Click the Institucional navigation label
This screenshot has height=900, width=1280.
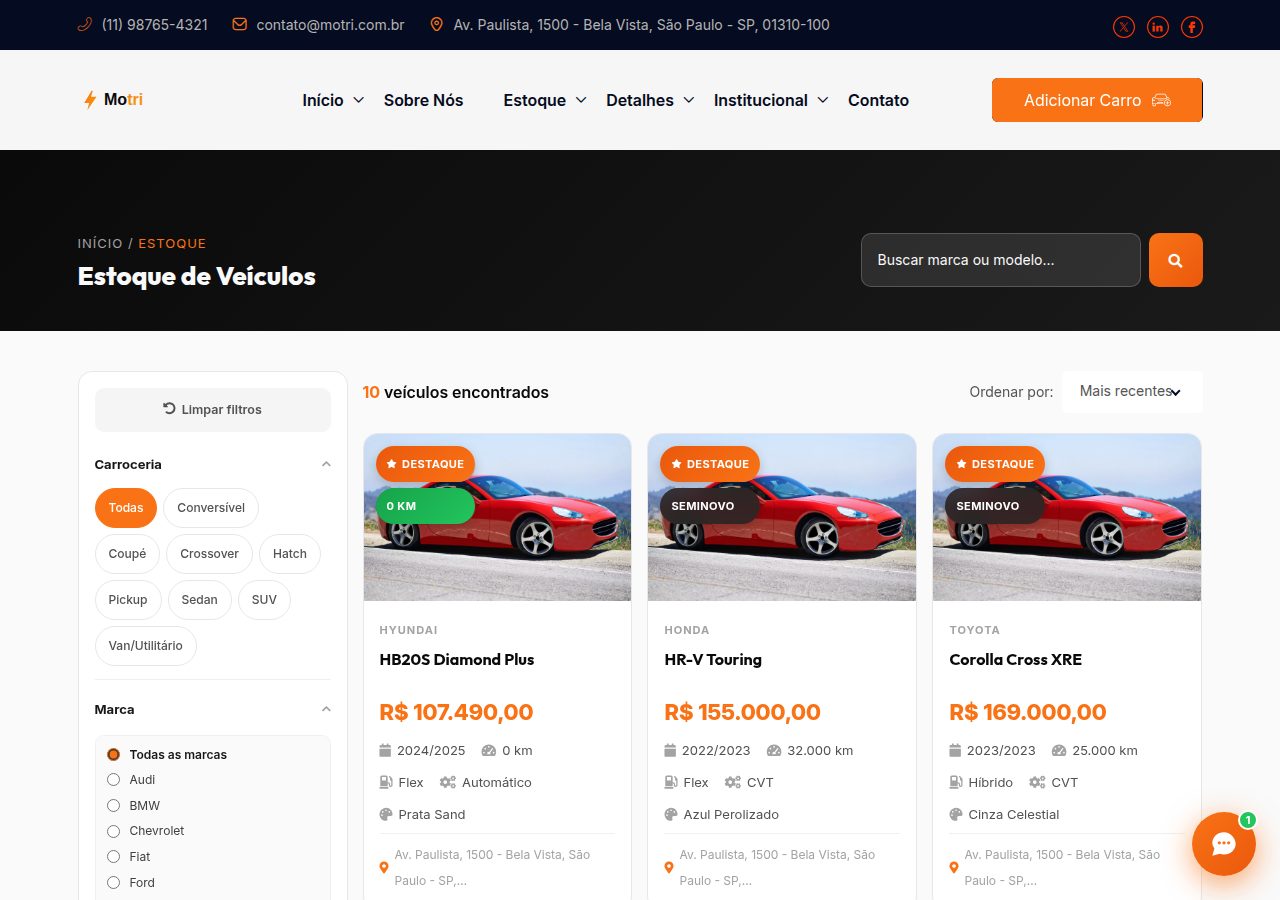761,100
